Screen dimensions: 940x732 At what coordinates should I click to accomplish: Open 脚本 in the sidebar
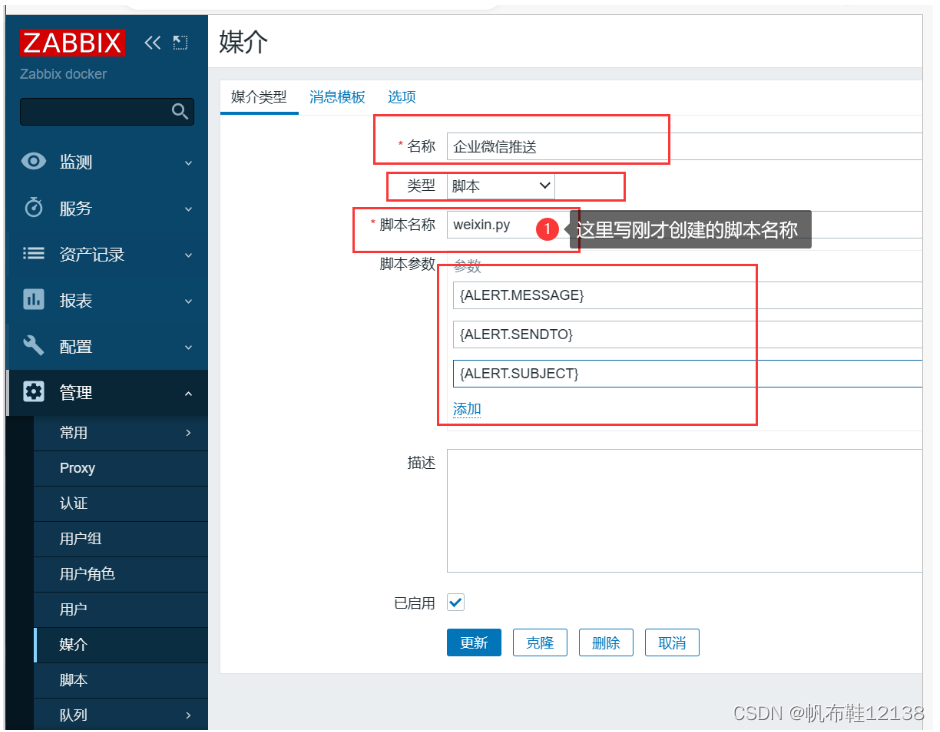(x=120, y=680)
